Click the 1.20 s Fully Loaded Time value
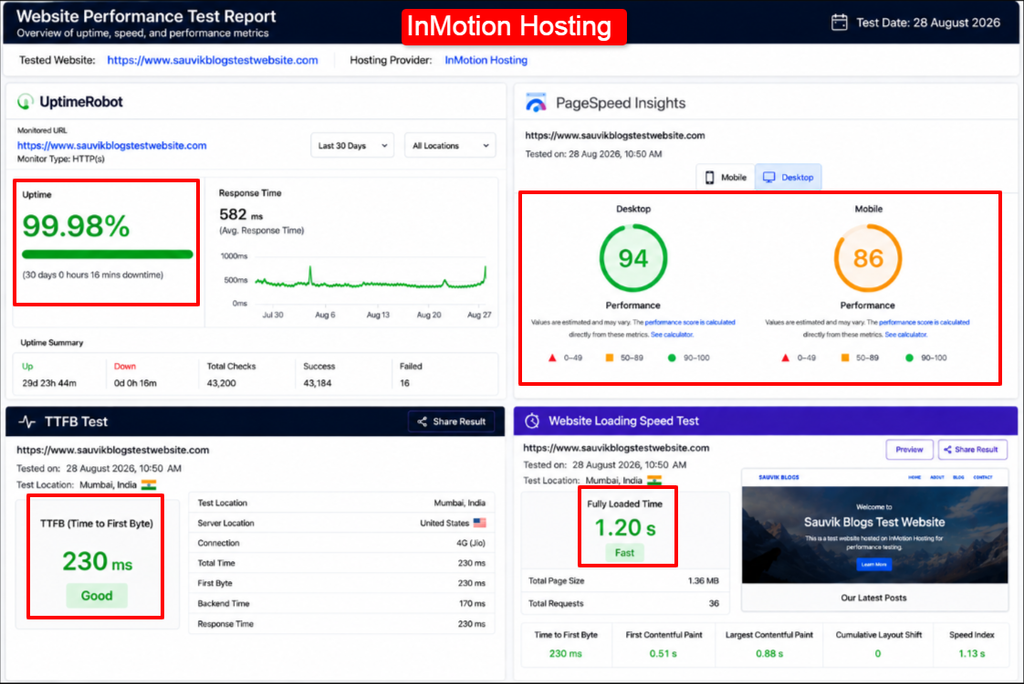The width and height of the screenshot is (1024, 684). pos(625,528)
